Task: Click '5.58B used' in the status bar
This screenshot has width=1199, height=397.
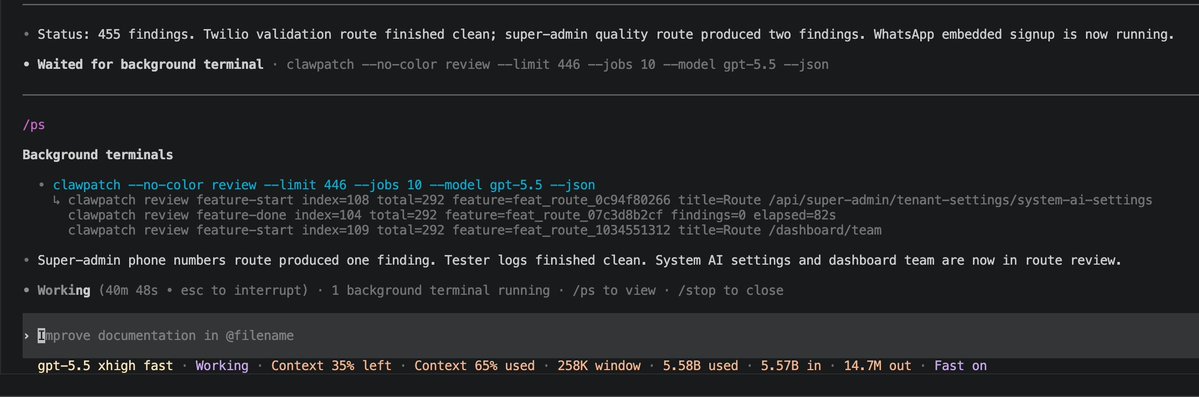Action: [x=700, y=366]
